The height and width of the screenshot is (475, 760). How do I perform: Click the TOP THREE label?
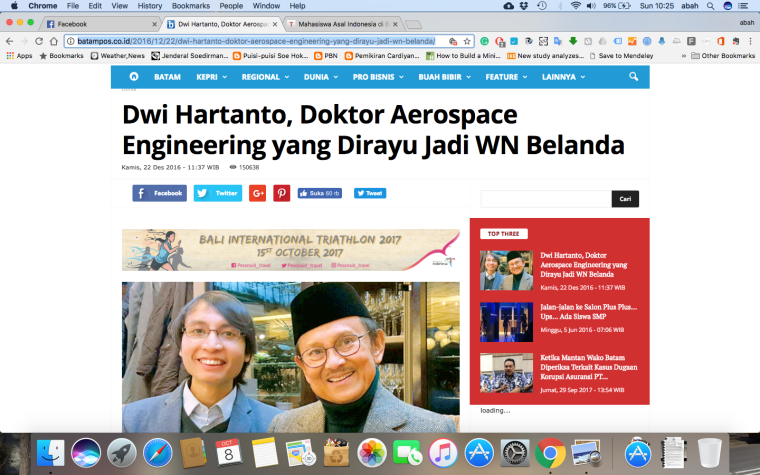click(504, 234)
